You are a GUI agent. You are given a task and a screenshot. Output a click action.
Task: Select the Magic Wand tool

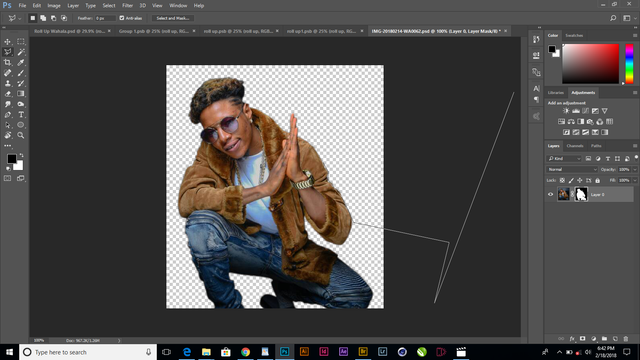pos(21,52)
